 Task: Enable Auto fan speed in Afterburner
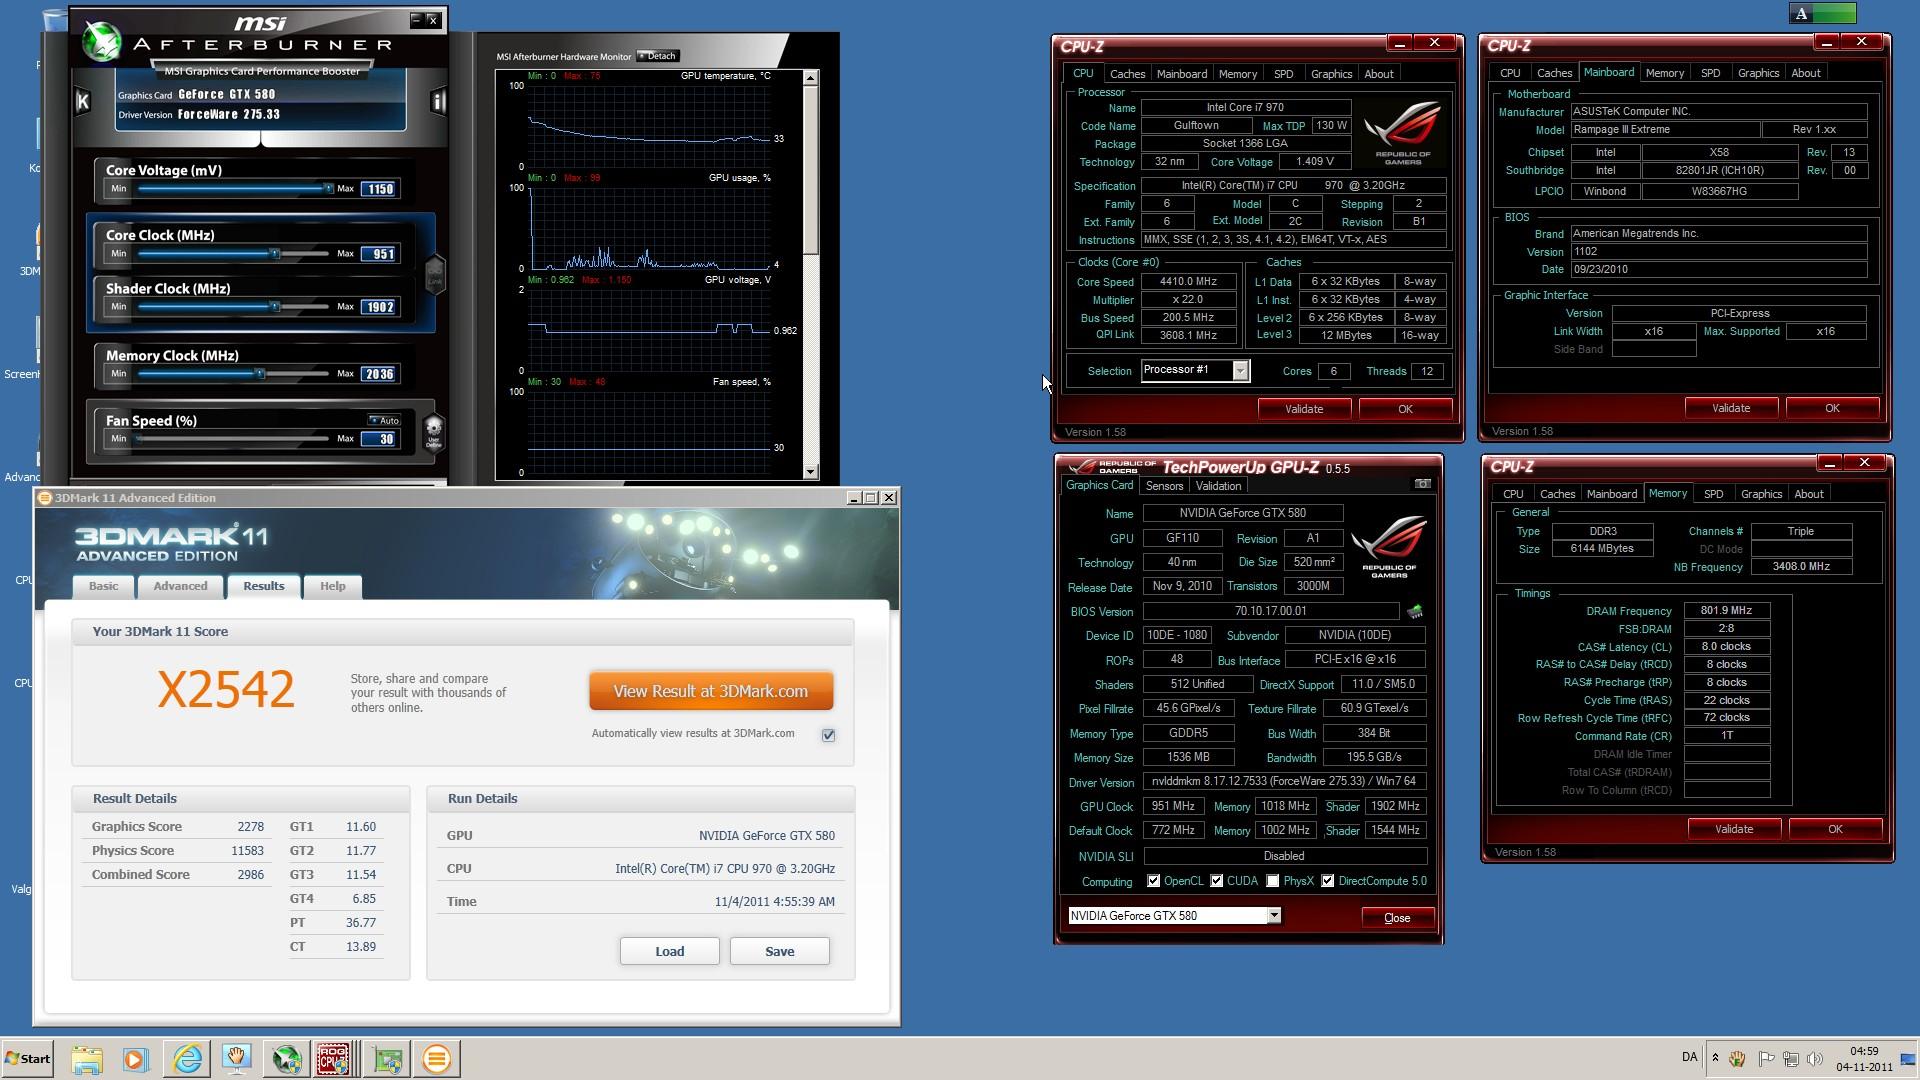(384, 420)
